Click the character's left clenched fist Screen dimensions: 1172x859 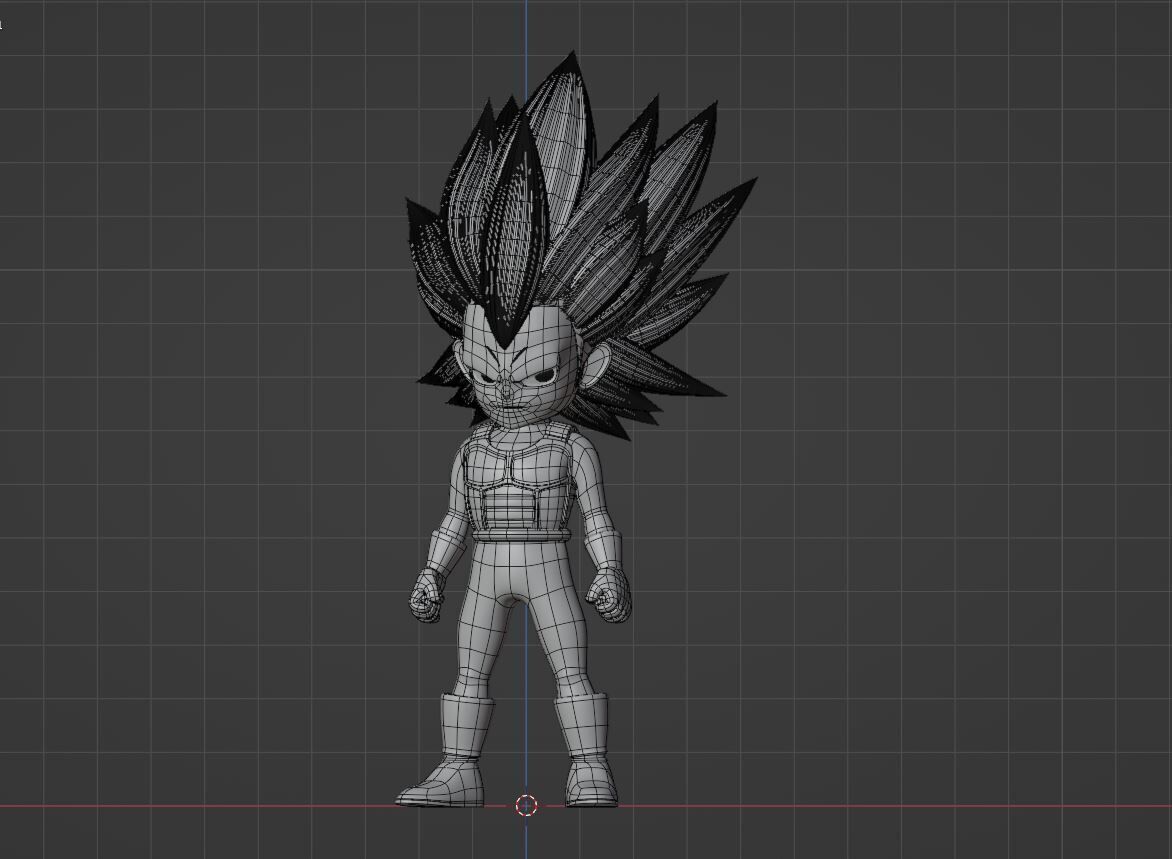(608, 594)
